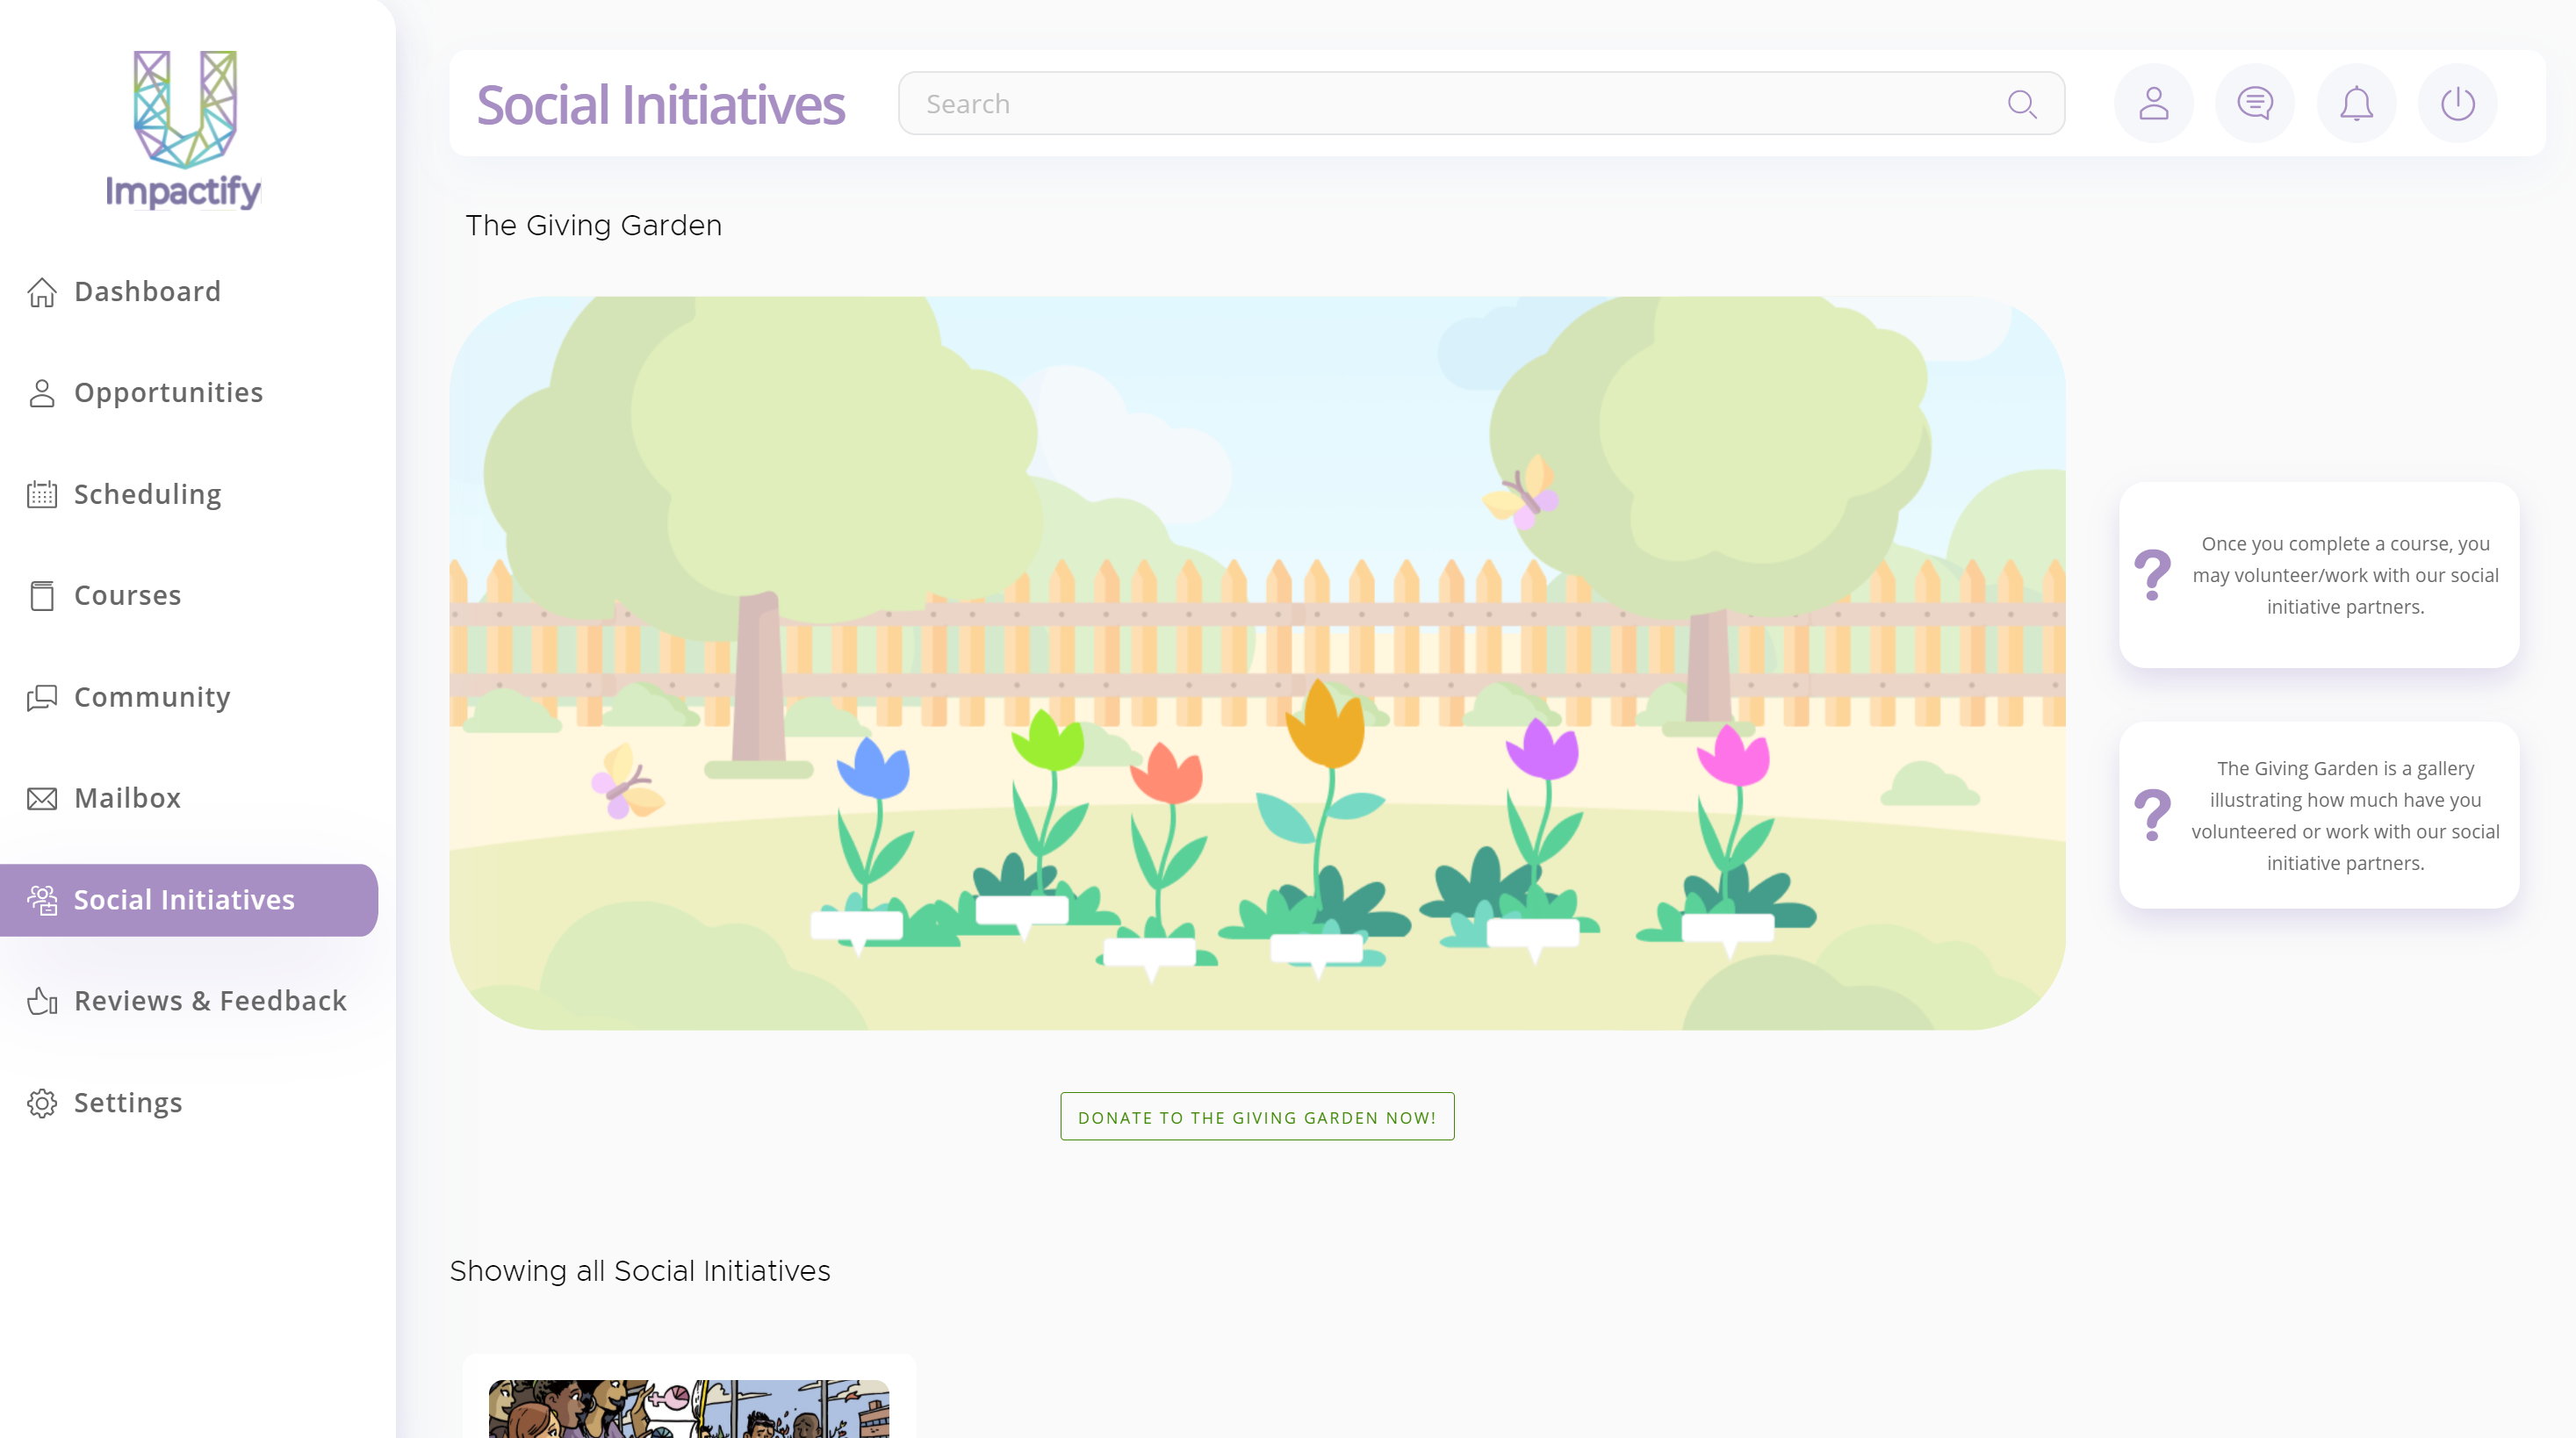Open the notifications bell
The image size is (2576, 1438).
[2356, 104]
